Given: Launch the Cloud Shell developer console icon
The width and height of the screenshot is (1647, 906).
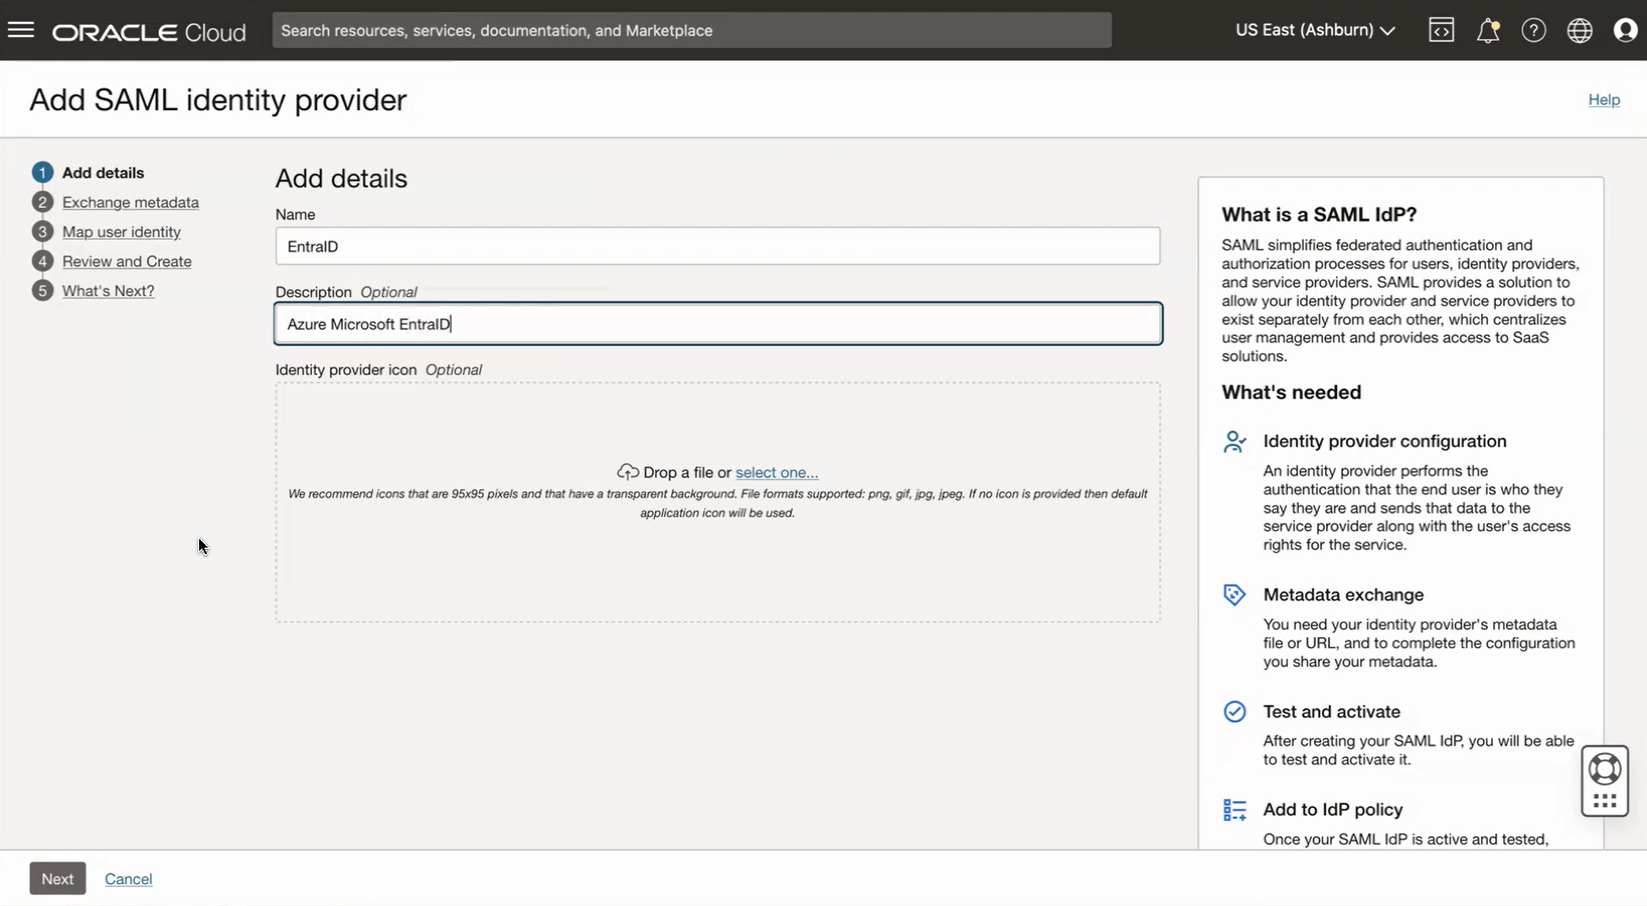Looking at the screenshot, I should (1440, 29).
